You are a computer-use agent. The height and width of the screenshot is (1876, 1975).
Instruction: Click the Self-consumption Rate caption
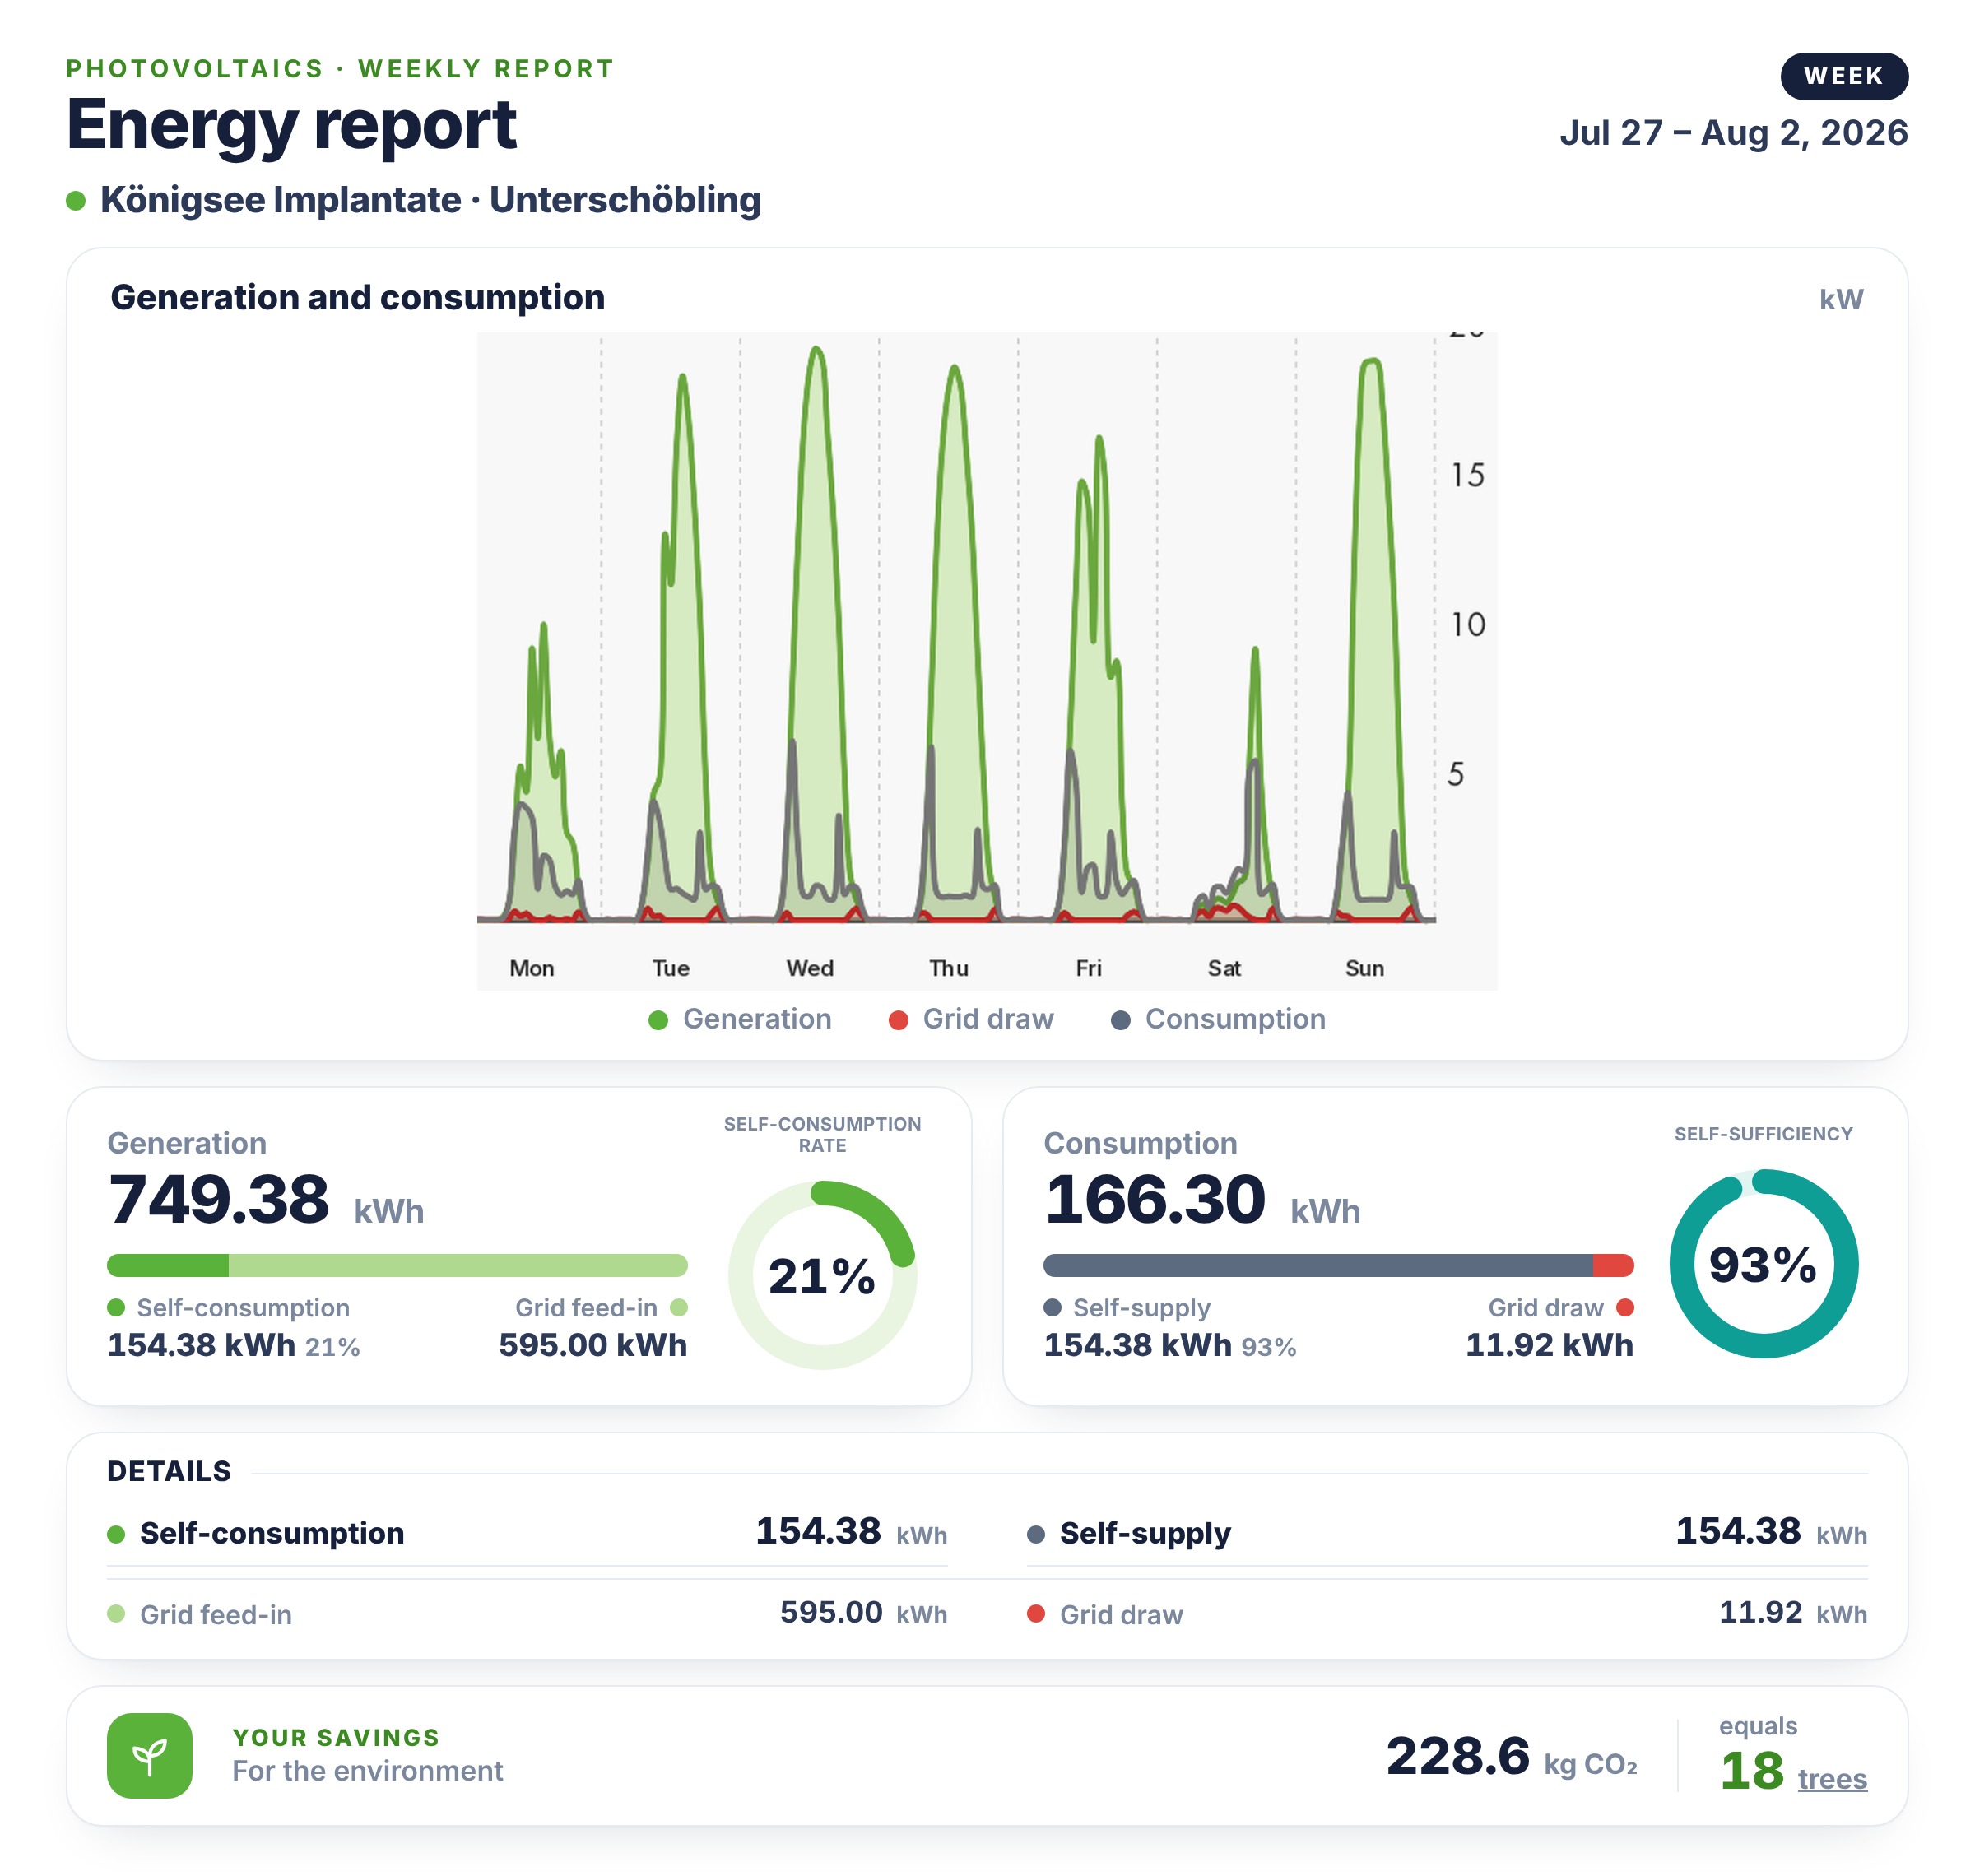pyautogui.click(x=822, y=1135)
